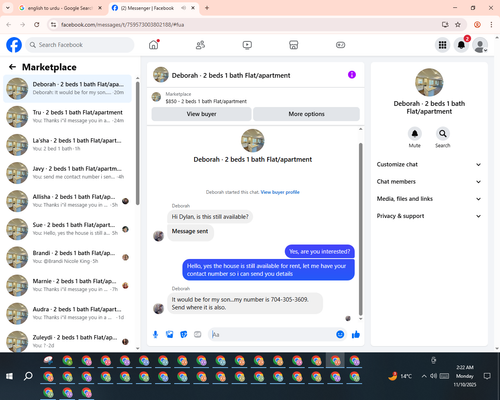Click the 'Yes, are you interested?' message
This screenshot has height=400, width=500.
pyautogui.click(x=319, y=251)
